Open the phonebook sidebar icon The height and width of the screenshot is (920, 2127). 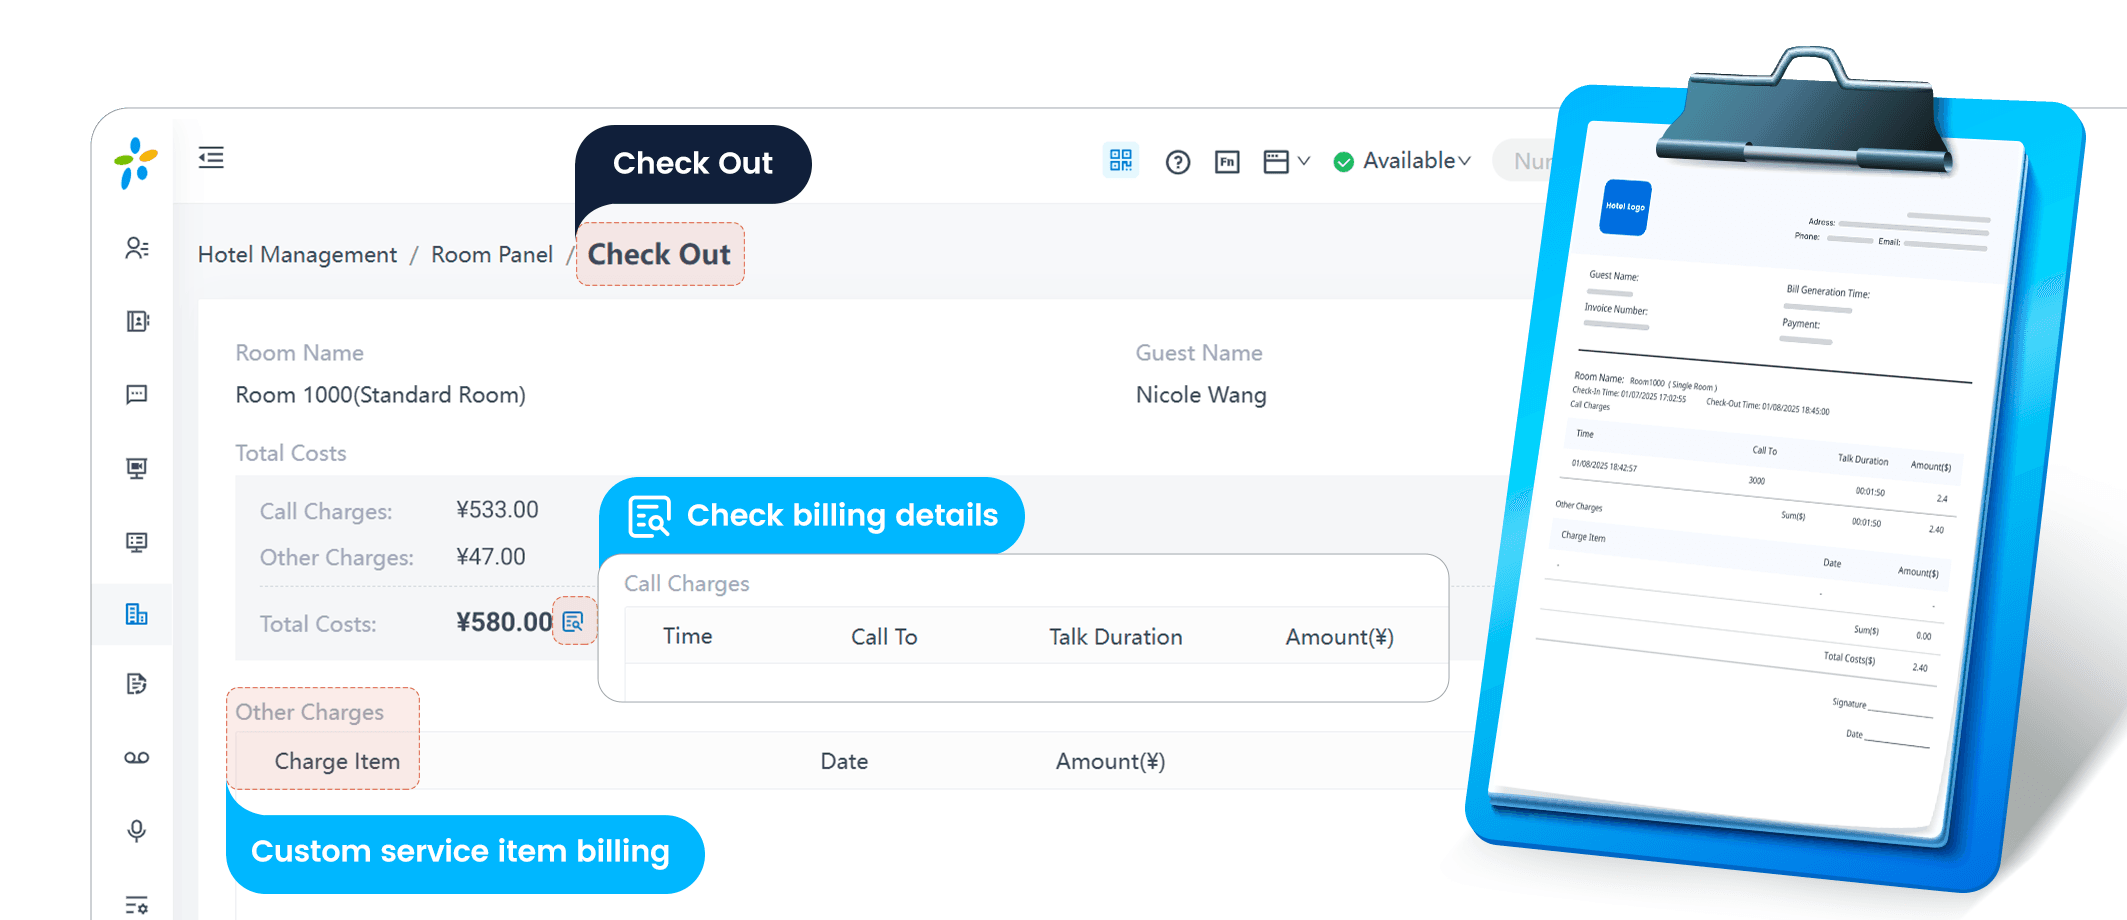tap(137, 321)
